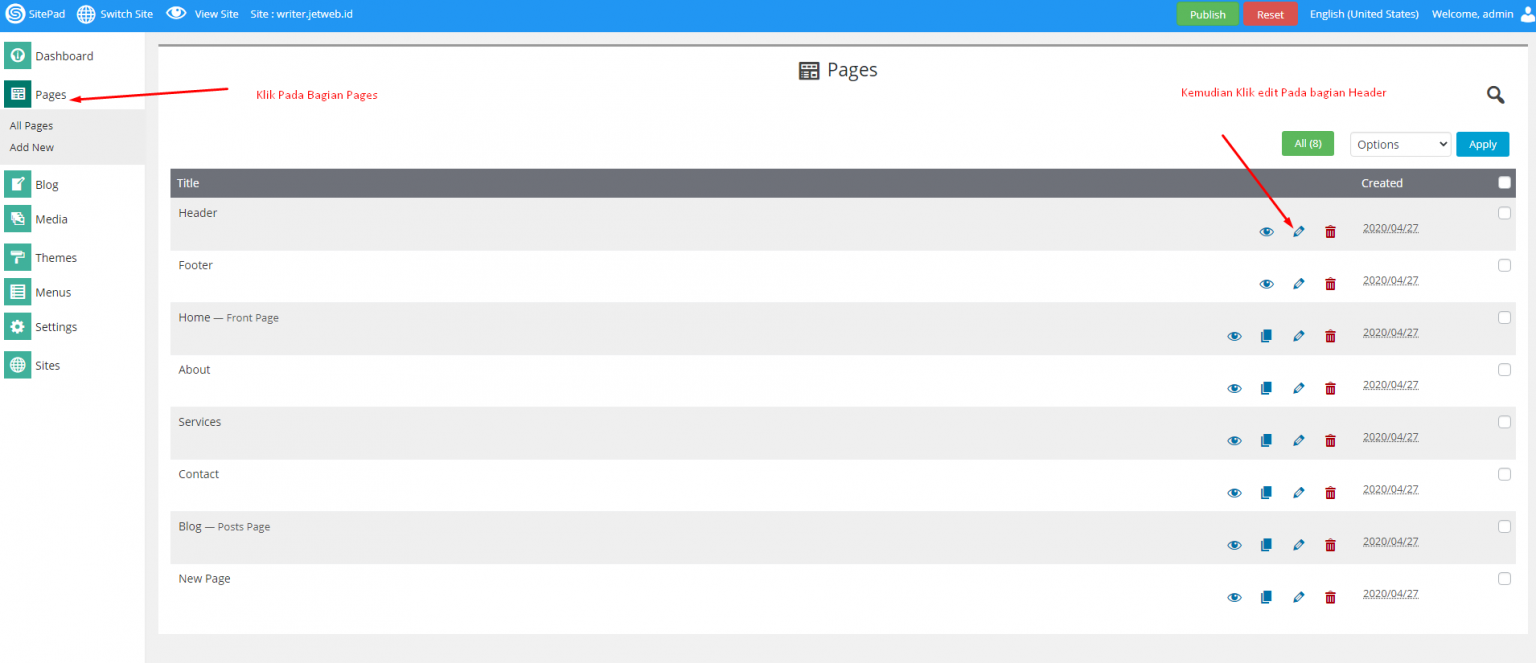Clone the Home page with copy icon

point(1266,336)
